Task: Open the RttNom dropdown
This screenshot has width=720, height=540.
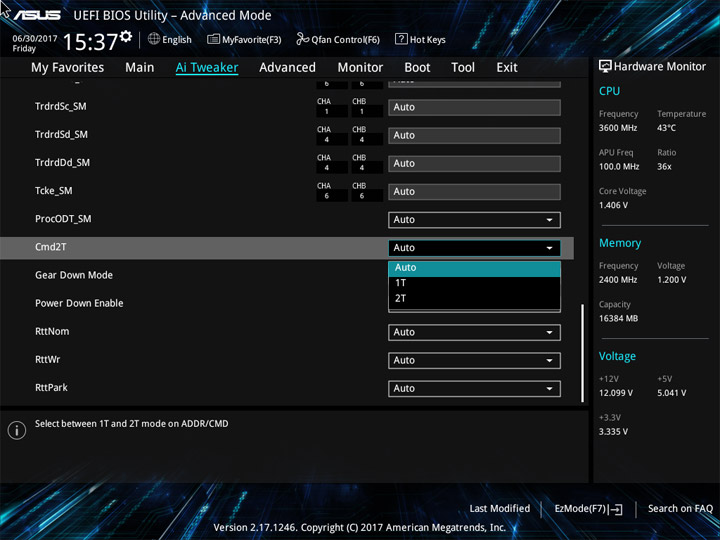Action: tap(474, 332)
